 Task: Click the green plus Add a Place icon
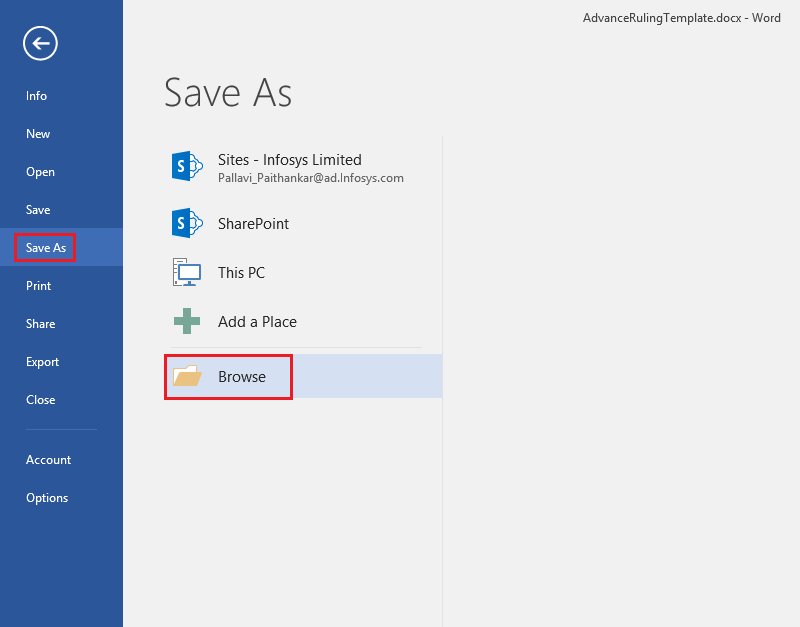(187, 321)
